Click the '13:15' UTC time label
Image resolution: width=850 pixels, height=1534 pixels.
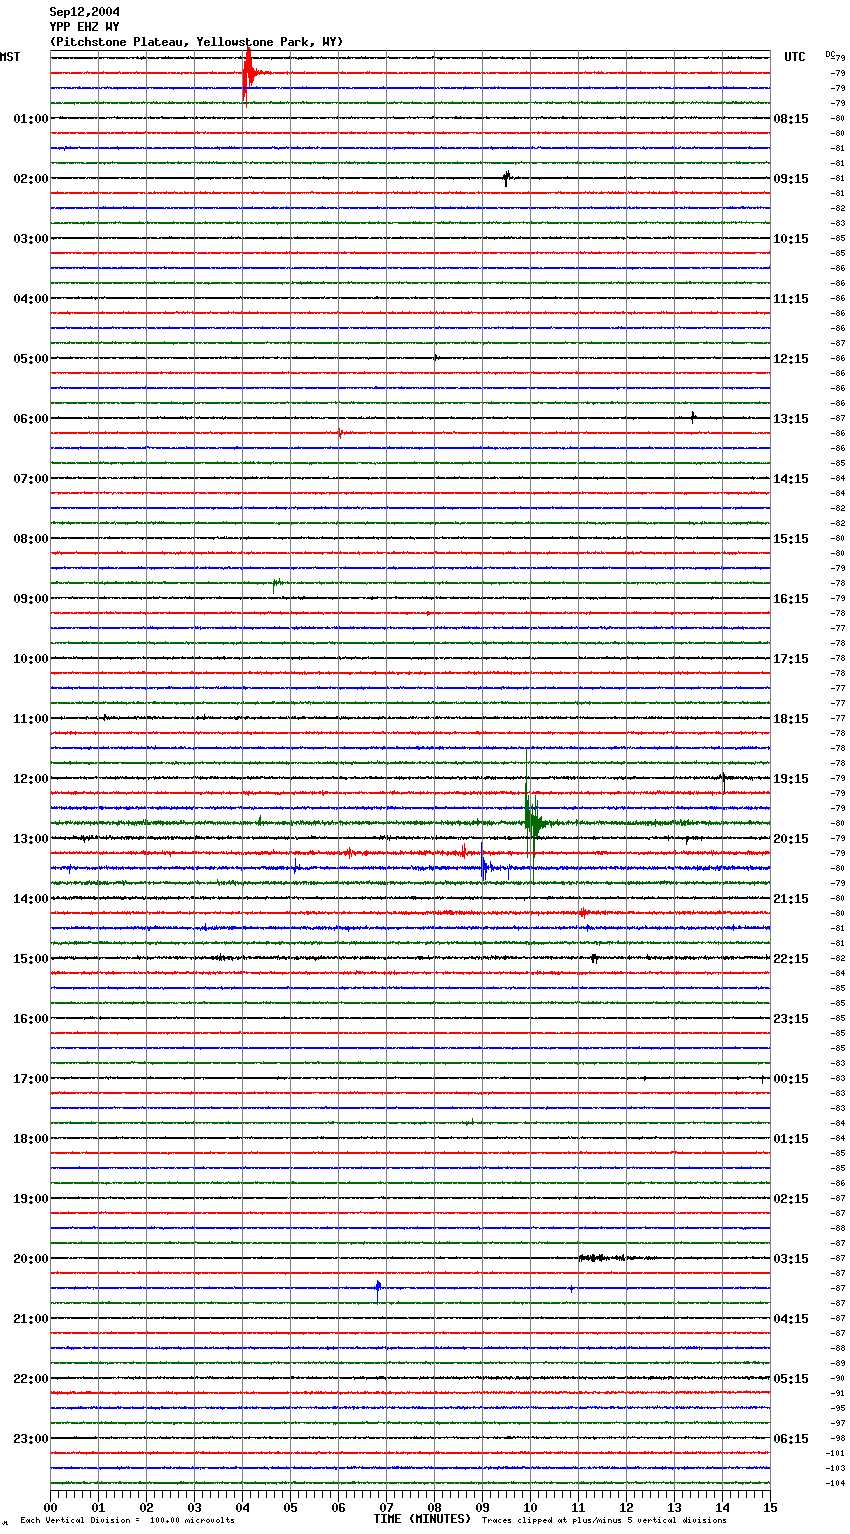coord(791,419)
